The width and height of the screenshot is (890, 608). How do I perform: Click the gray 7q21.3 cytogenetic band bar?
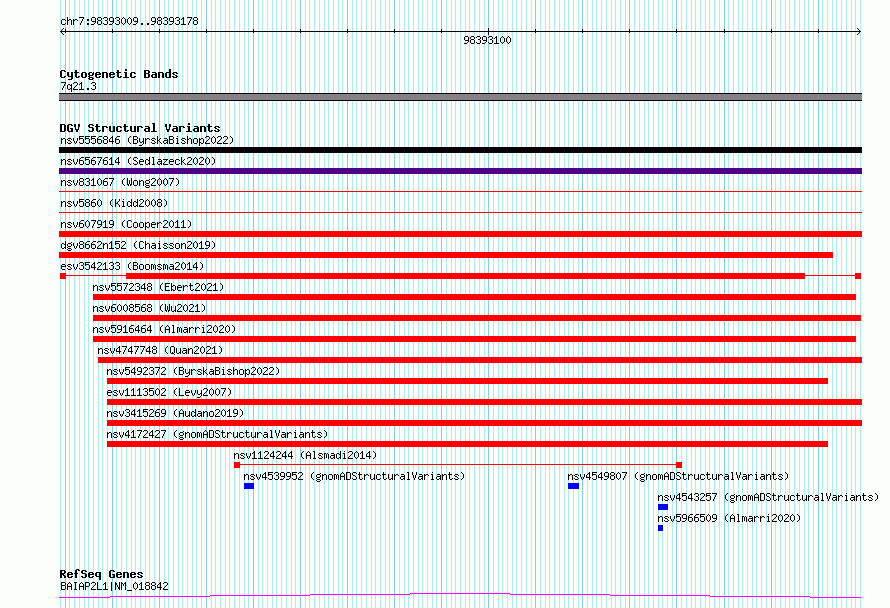(460, 97)
